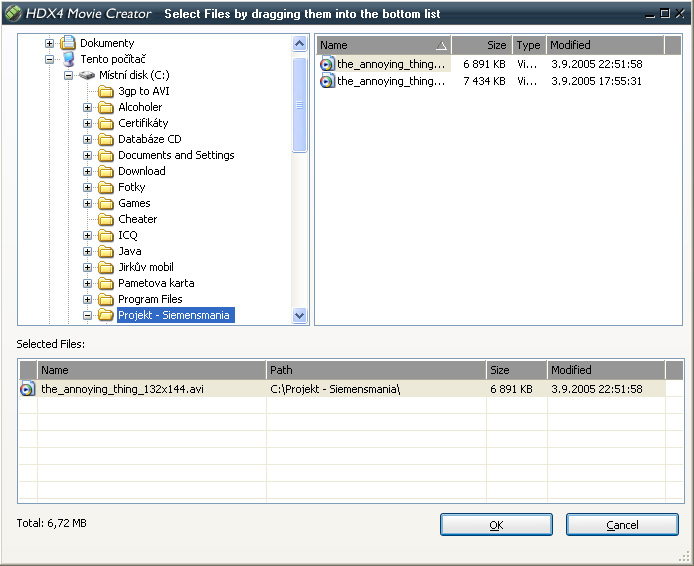Sort top file list by Modified header
Viewport: 694px width, 566px height.
click(605, 45)
